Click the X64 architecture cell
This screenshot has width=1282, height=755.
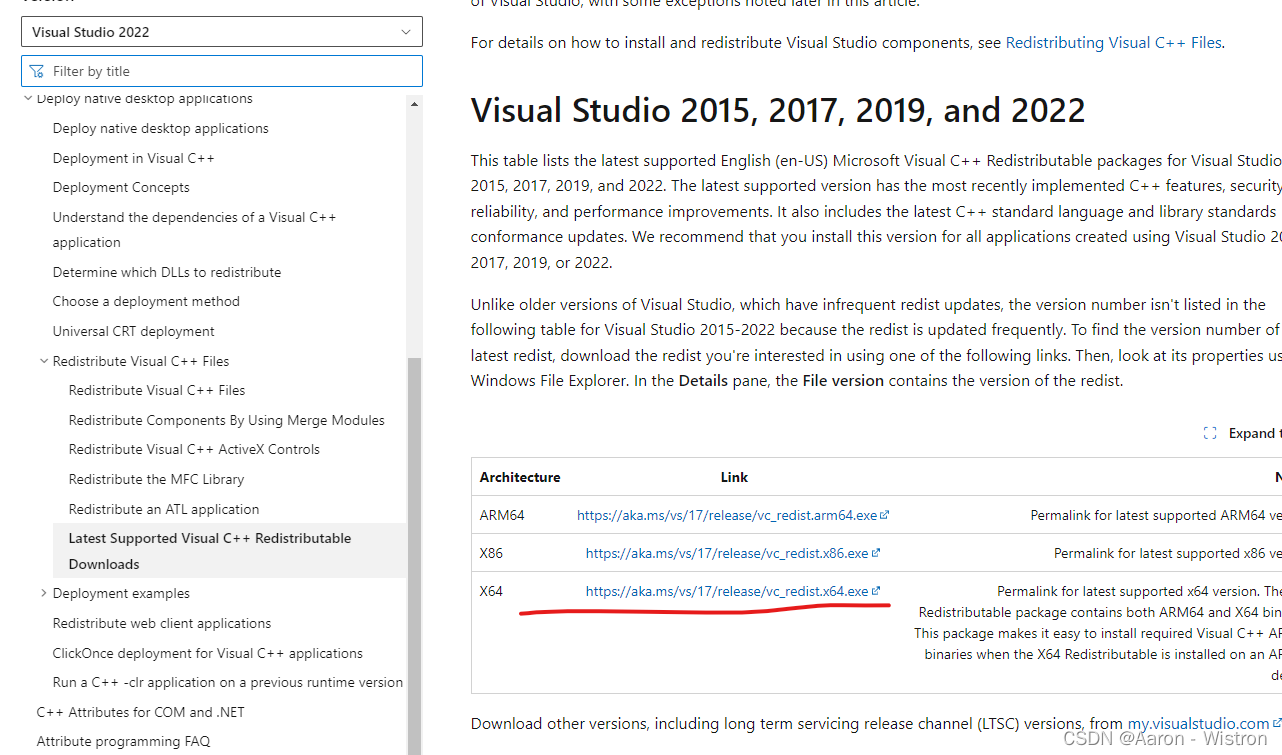(491, 591)
